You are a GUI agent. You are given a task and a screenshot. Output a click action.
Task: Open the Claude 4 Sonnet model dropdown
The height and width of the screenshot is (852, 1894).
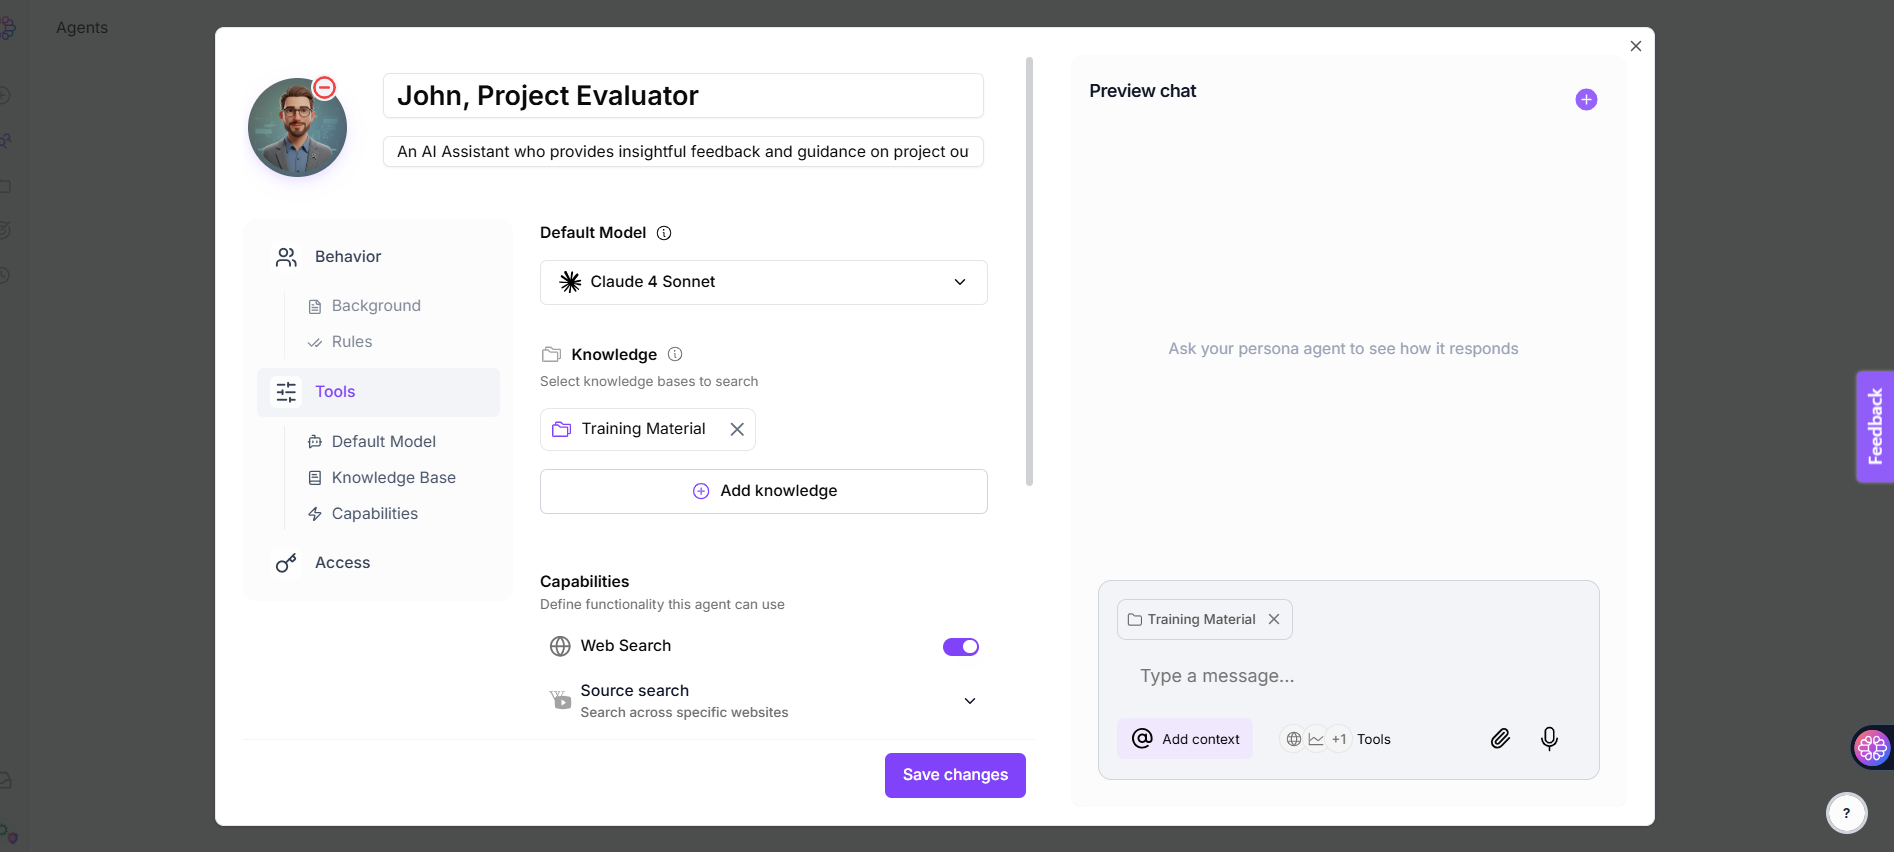click(763, 282)
